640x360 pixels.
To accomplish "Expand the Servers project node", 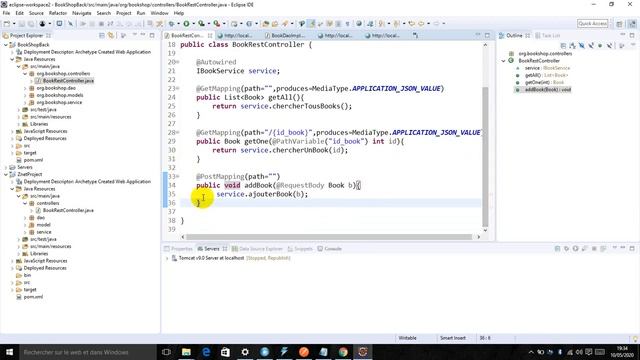I will (6, 167).
